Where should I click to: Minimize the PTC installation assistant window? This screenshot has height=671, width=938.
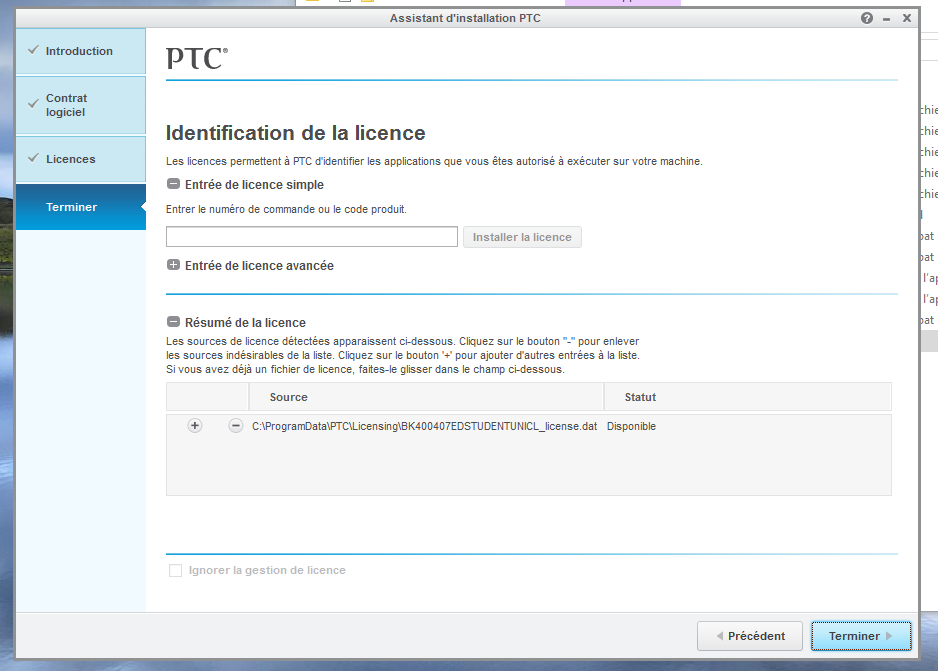(887, 19)
